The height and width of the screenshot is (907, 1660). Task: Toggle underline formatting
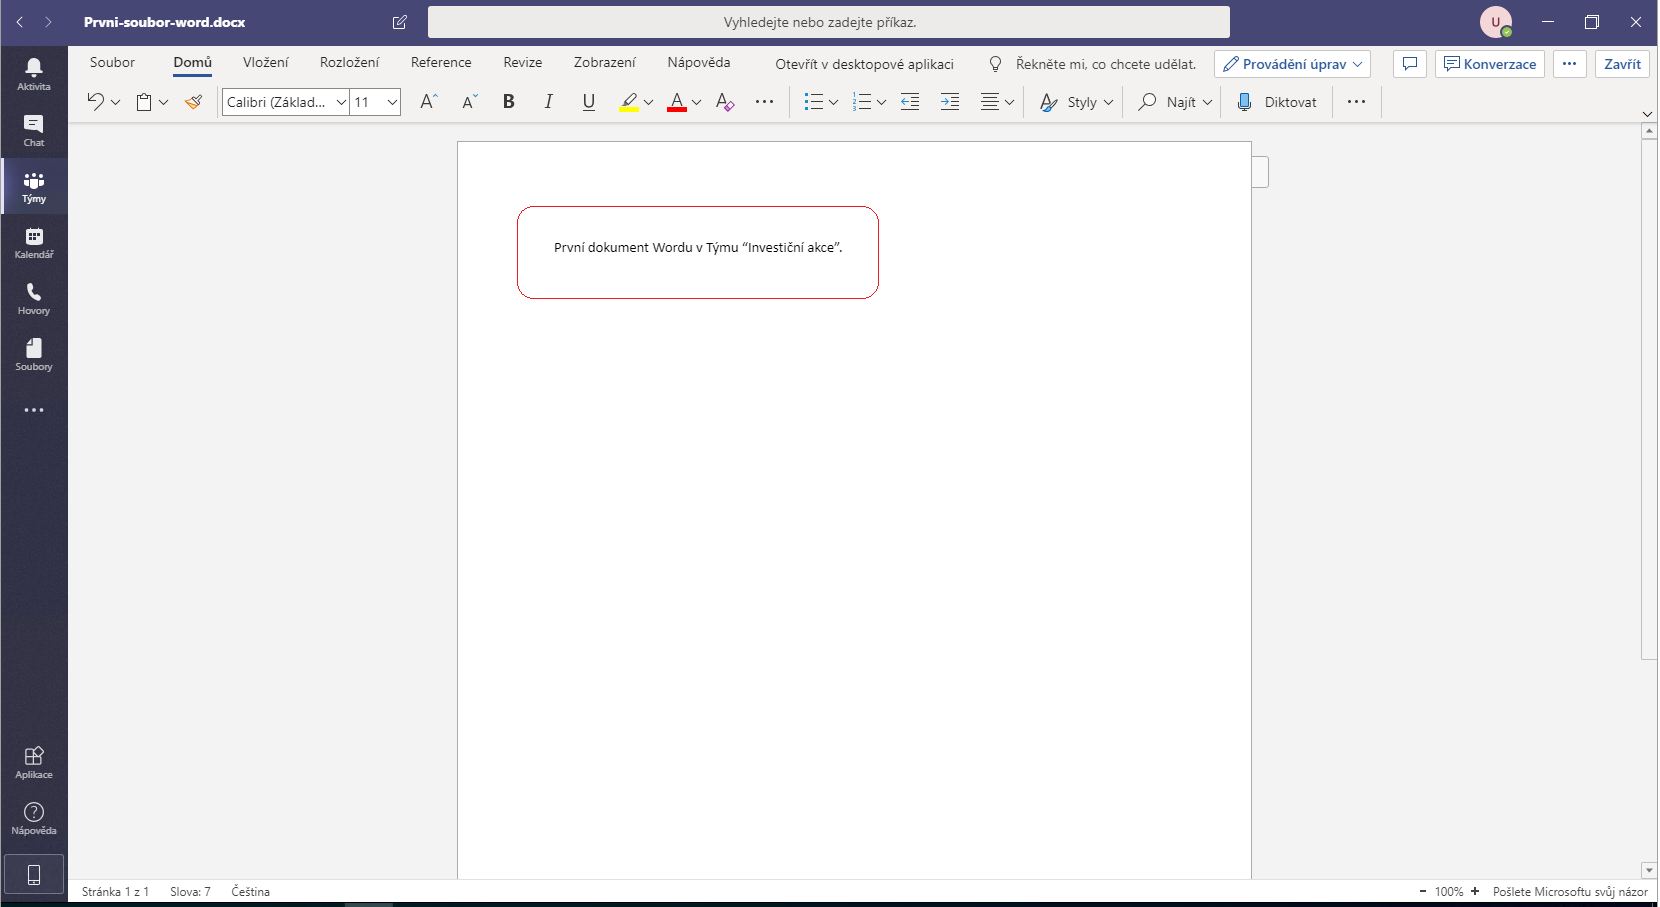[589, 101]
